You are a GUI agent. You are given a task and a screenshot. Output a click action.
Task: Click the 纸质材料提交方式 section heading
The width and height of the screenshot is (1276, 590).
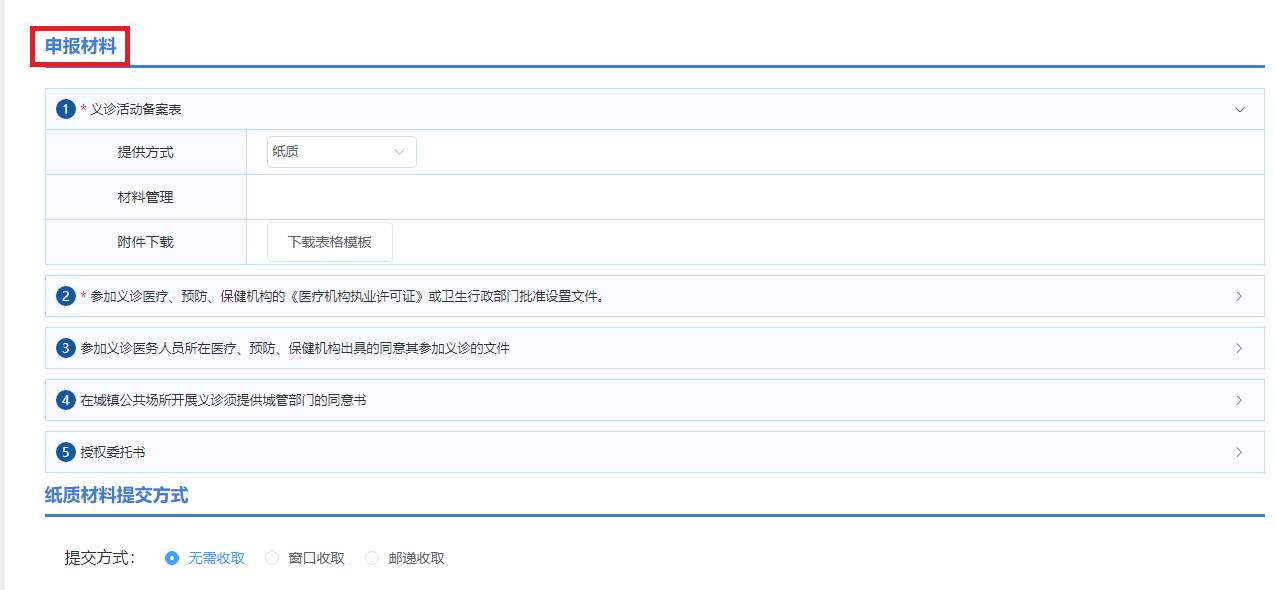coord(116,495)
